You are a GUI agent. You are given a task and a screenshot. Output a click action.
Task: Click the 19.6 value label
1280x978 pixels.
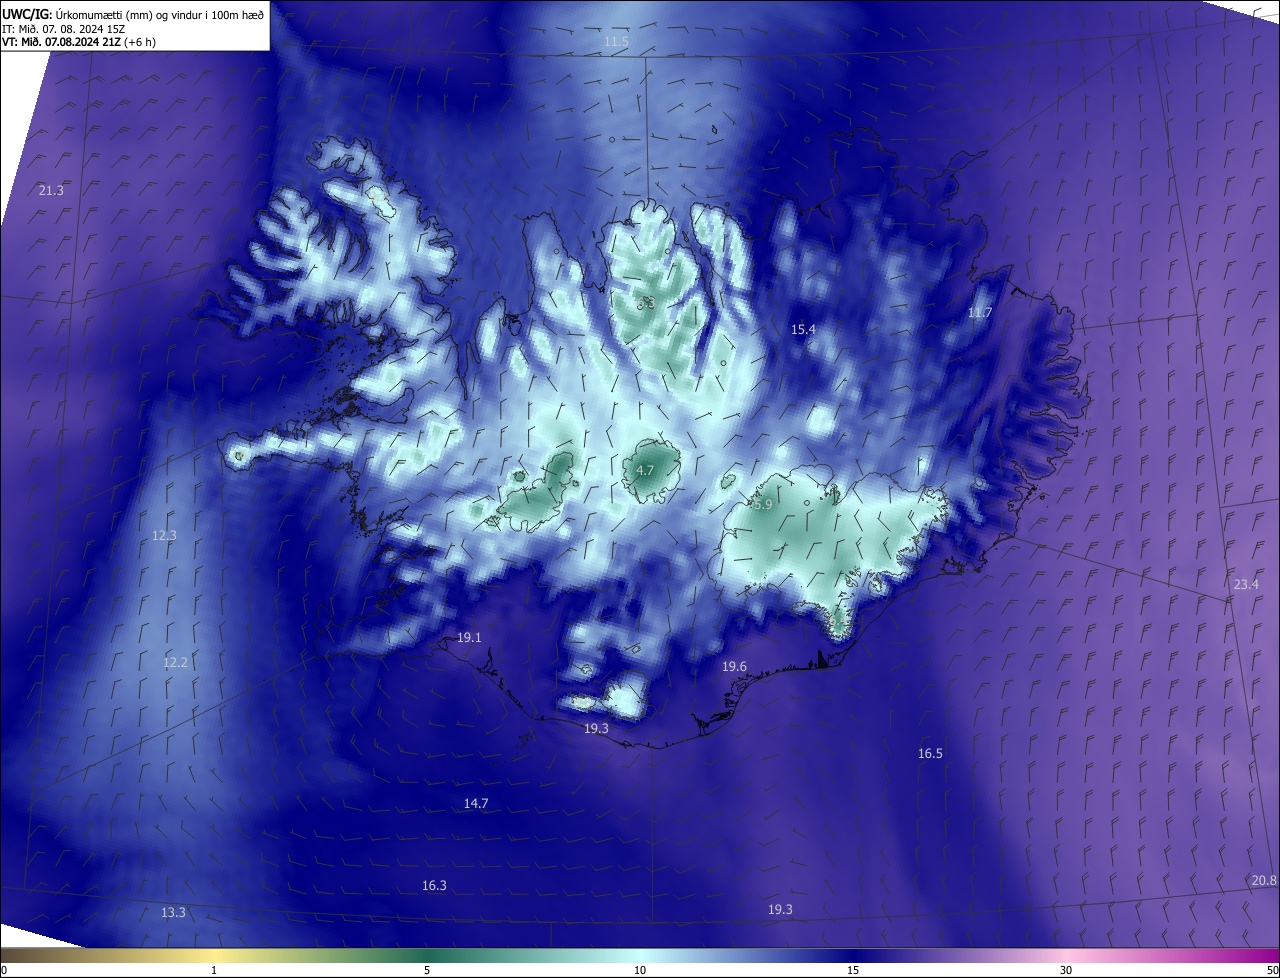click(x=734, y=666)
